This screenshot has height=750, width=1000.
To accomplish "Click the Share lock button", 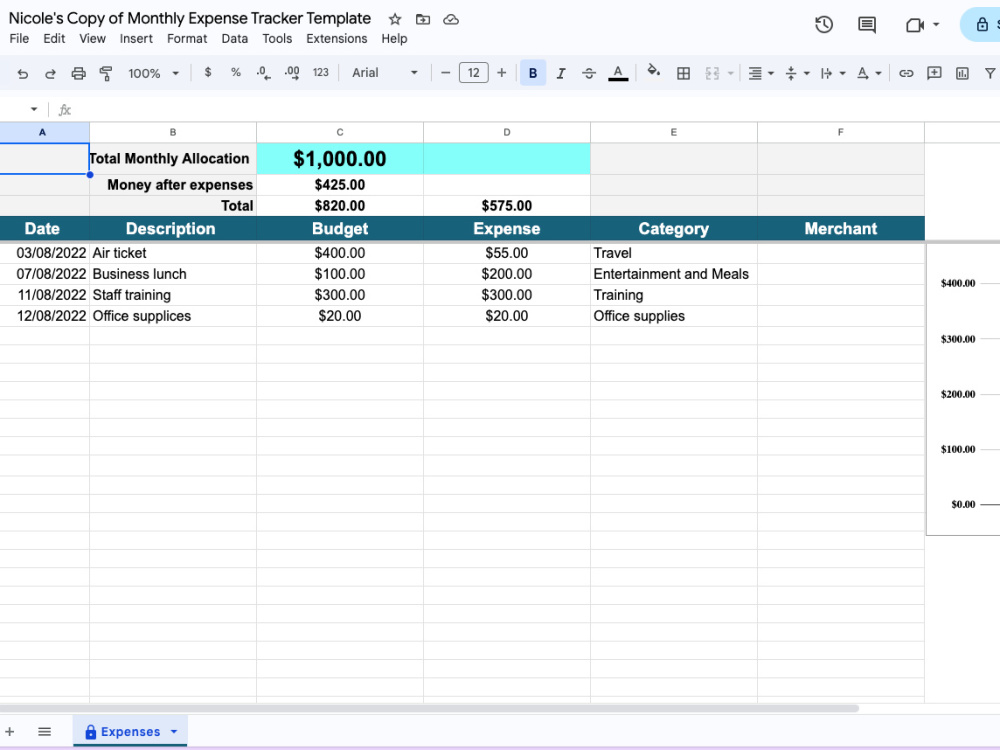I will 982,25.
